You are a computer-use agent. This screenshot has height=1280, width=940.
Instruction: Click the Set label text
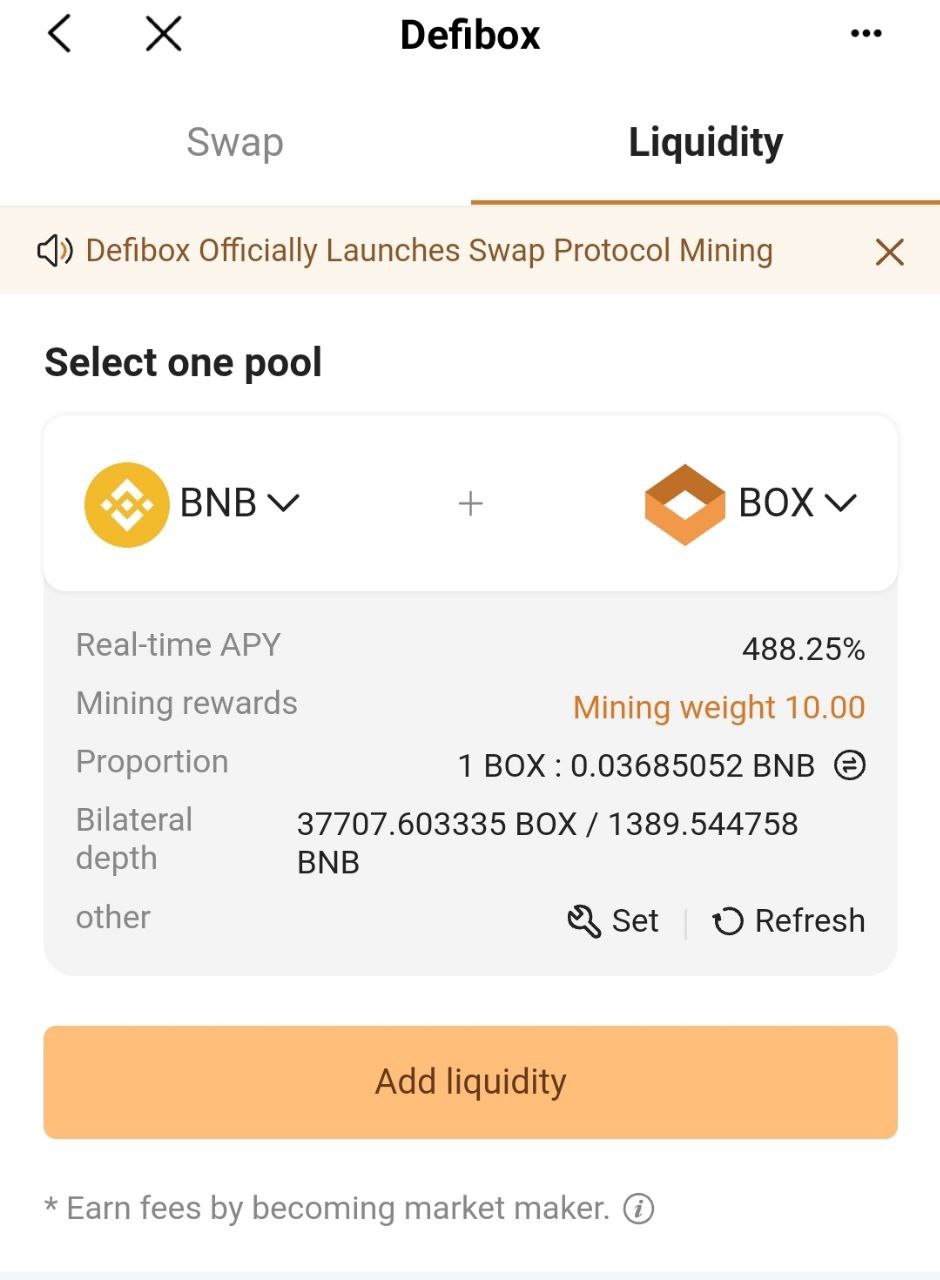(x=635, y=921)
